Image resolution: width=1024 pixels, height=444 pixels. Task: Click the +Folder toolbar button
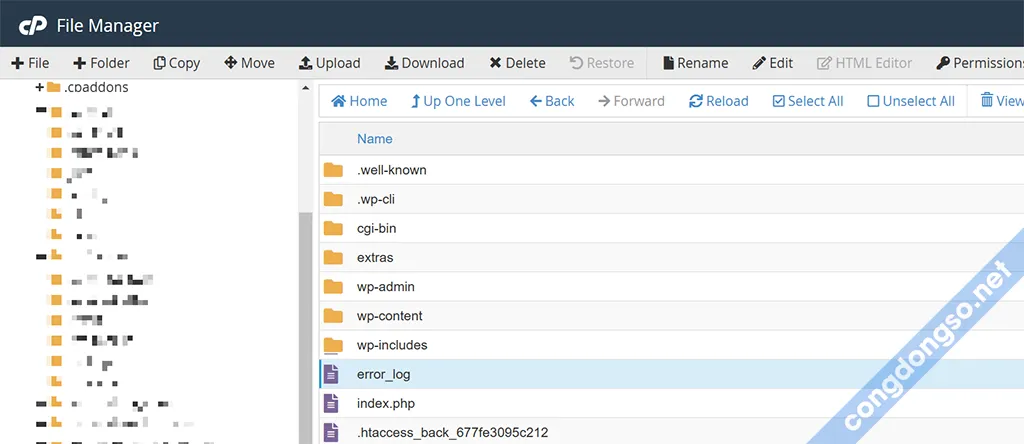pos(101,63)
